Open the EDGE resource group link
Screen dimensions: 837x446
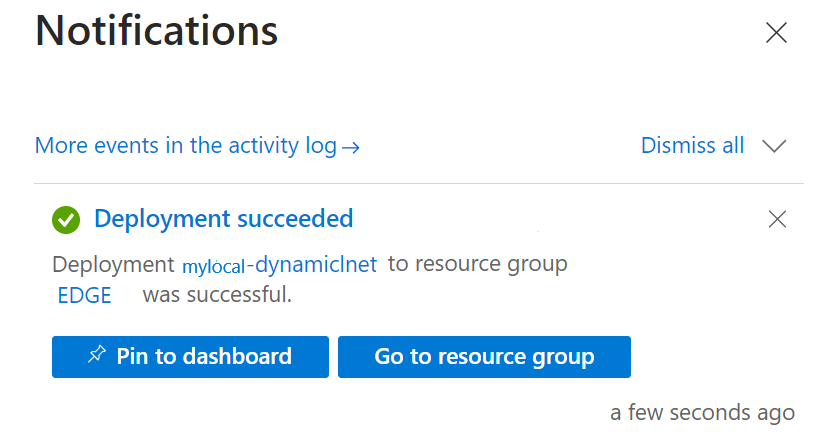coord(85,295)
